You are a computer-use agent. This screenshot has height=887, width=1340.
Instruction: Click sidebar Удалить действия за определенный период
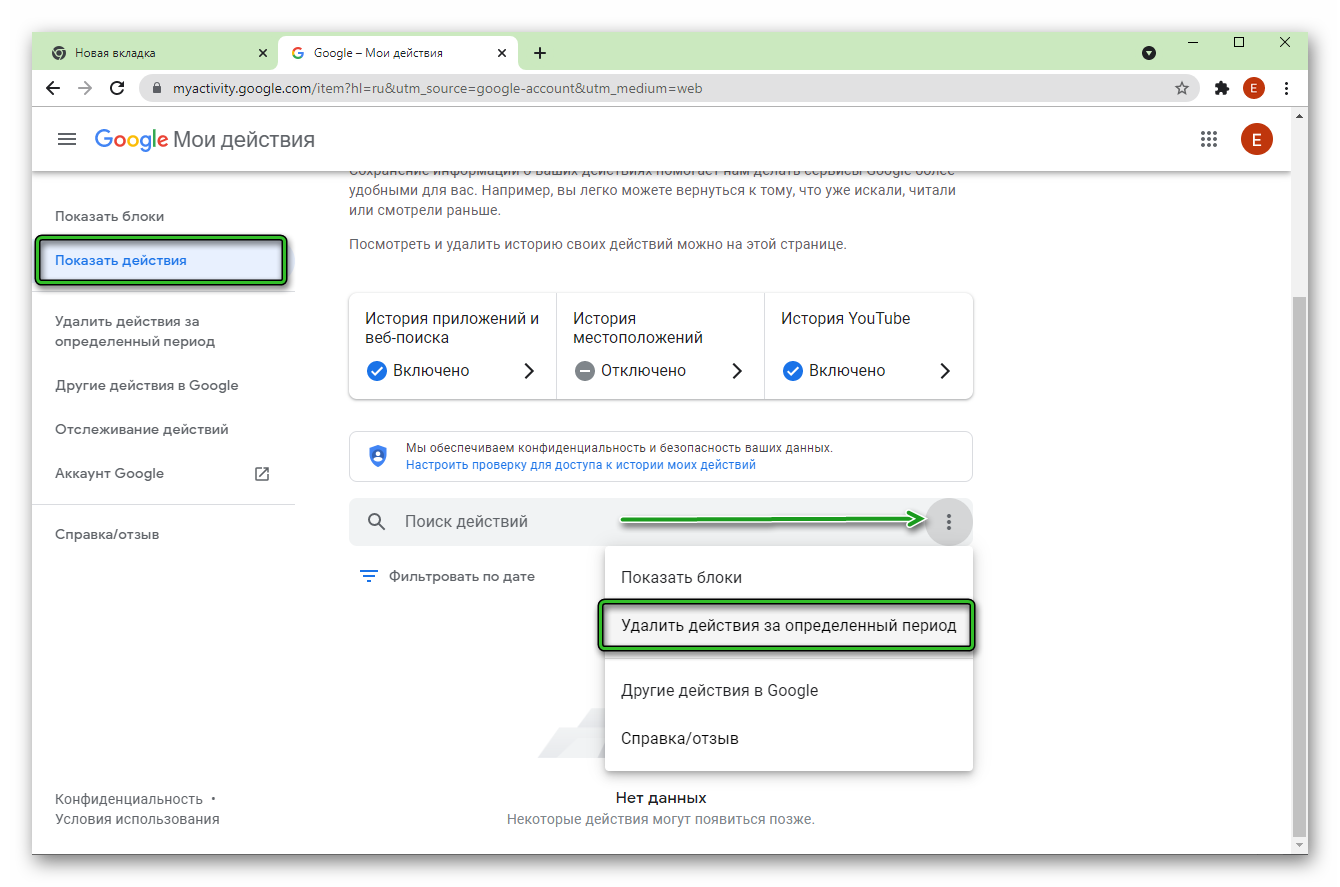pyautogui.click(x=135, y=331)
